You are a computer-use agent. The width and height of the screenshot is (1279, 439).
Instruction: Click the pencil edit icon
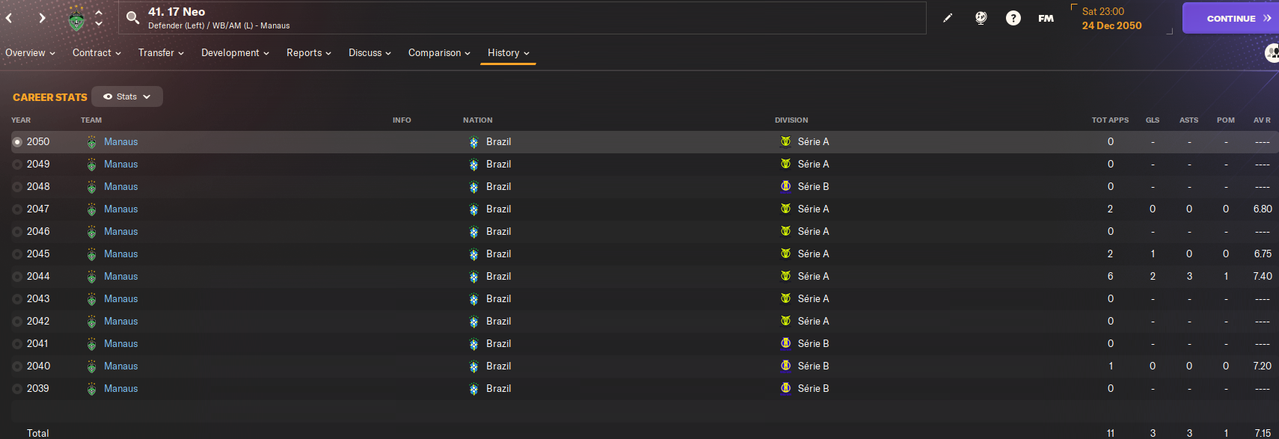pos(948,18)
